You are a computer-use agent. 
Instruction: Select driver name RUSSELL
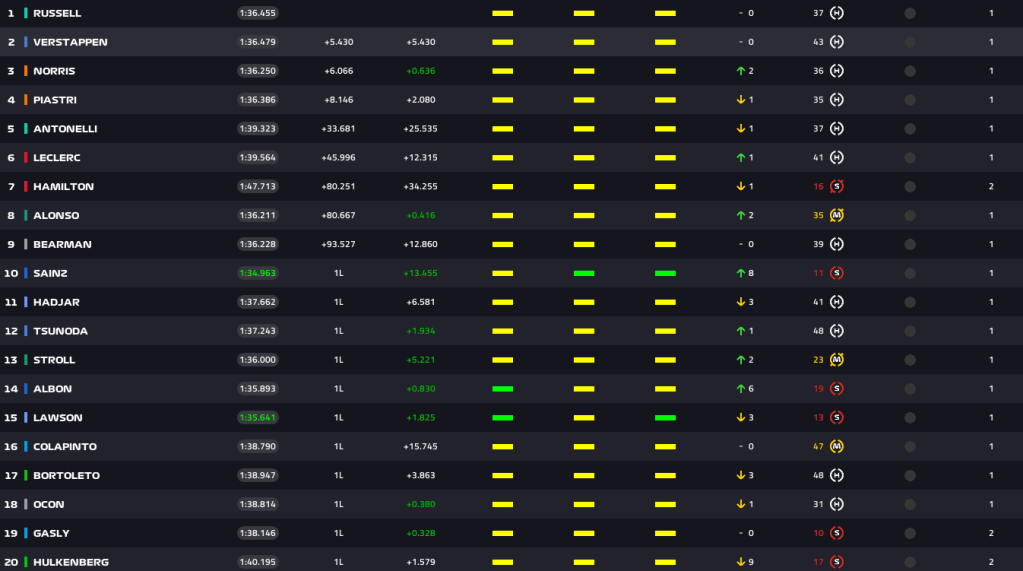point(57,13)
